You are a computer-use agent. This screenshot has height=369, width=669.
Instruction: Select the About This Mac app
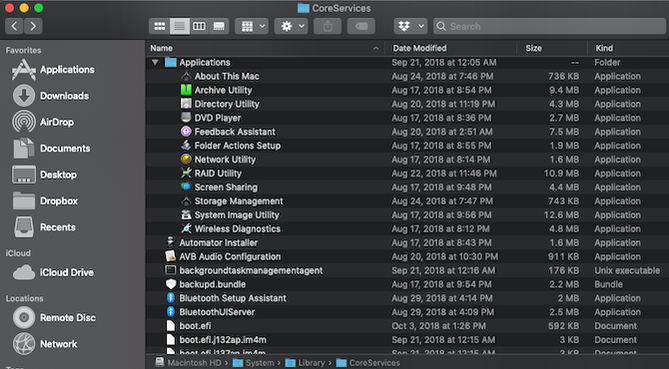click(x=227, y=76)
